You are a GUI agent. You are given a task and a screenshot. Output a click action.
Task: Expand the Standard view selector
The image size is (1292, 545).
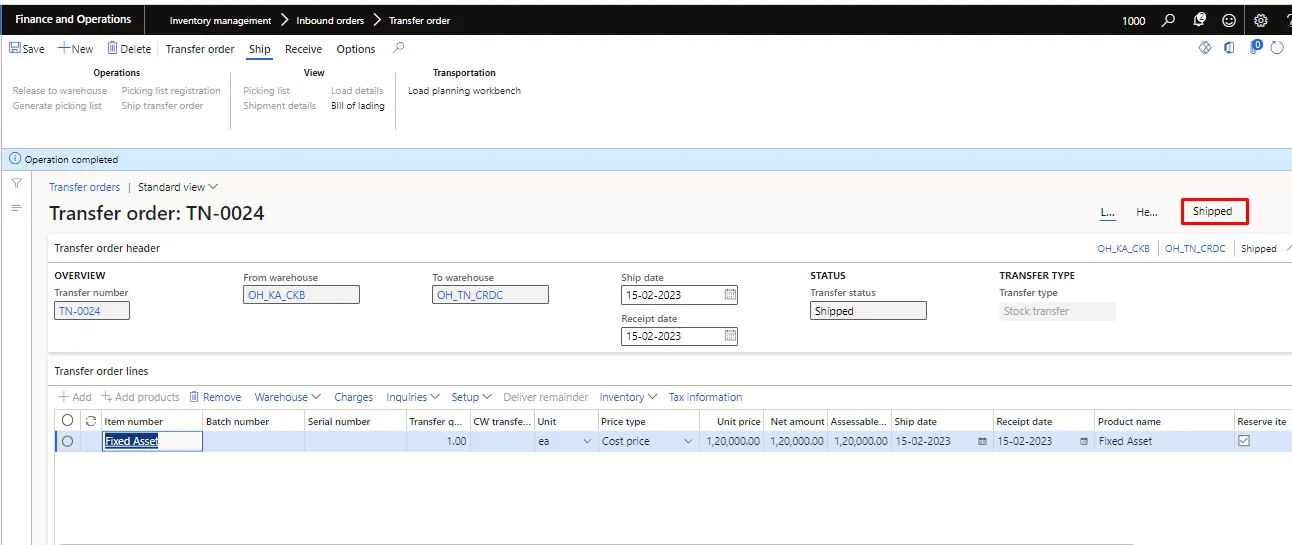178,187
